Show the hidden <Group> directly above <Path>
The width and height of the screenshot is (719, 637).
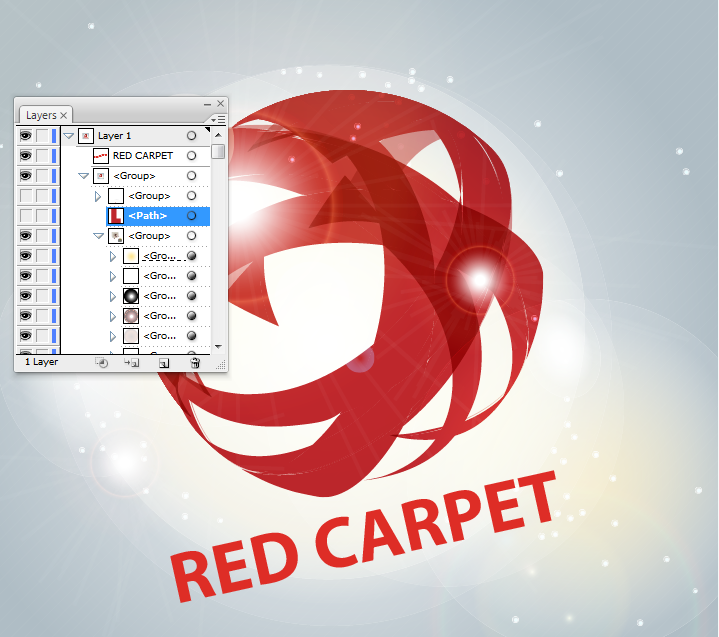click(26, 196)
